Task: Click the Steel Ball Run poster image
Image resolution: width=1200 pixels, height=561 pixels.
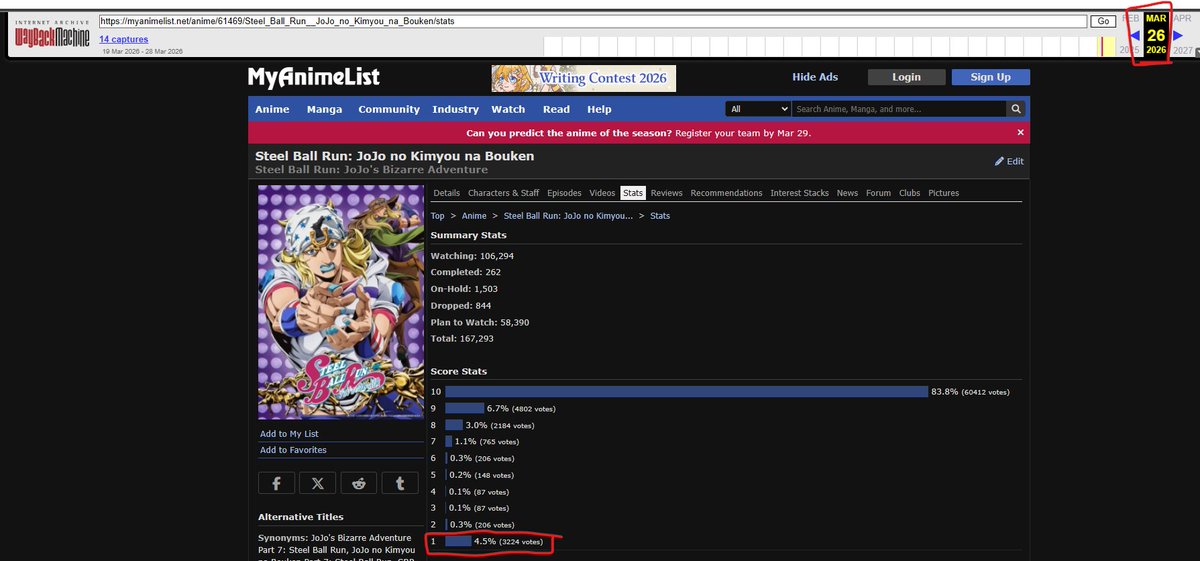Action: [340, 302]
